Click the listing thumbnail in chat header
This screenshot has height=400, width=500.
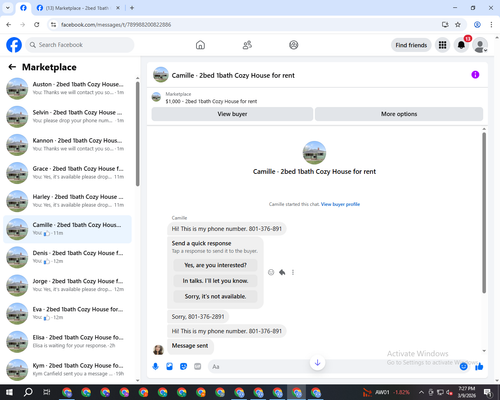click(x=161, y=75)
